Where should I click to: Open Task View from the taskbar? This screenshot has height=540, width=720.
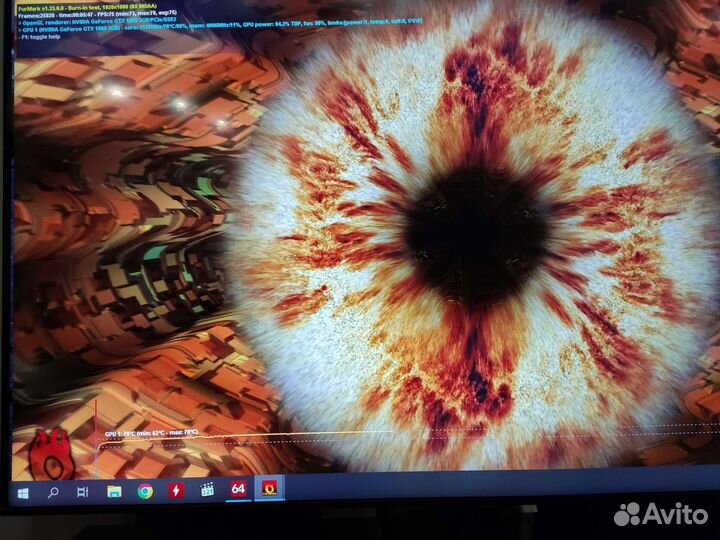83,492
